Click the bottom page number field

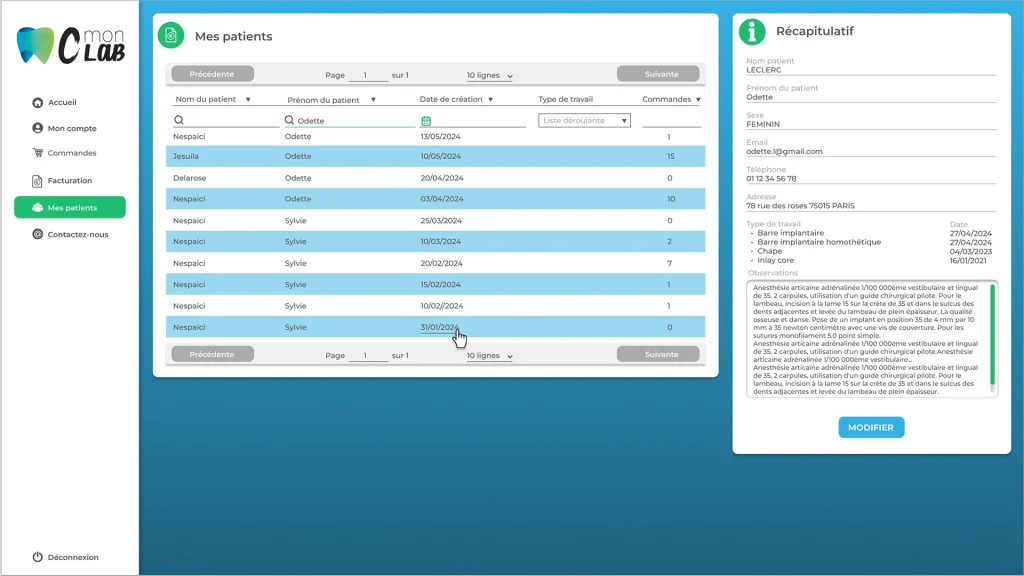(x=368, y=355)
